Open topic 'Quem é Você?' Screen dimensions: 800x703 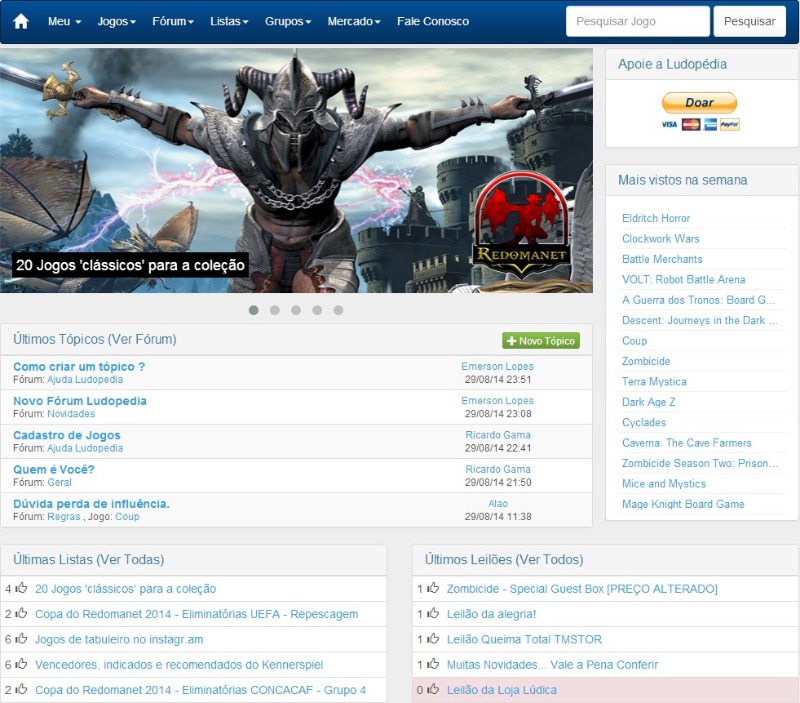pos(54,469)
